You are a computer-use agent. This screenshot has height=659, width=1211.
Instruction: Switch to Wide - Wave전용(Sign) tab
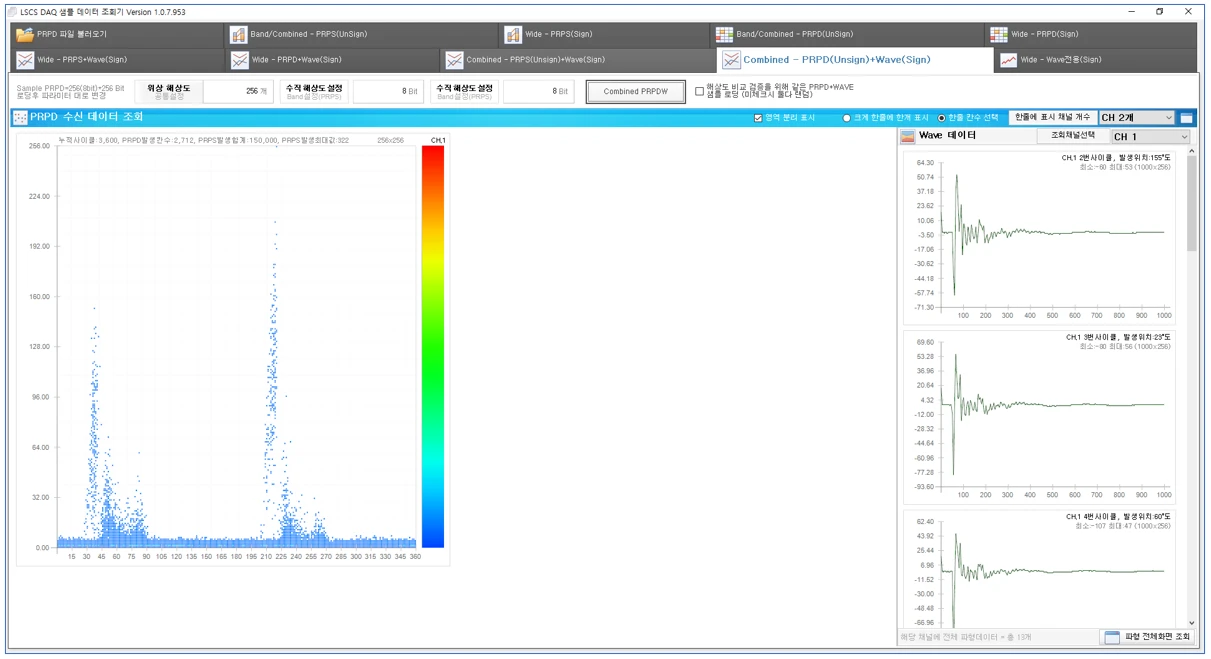point(1095,60)
